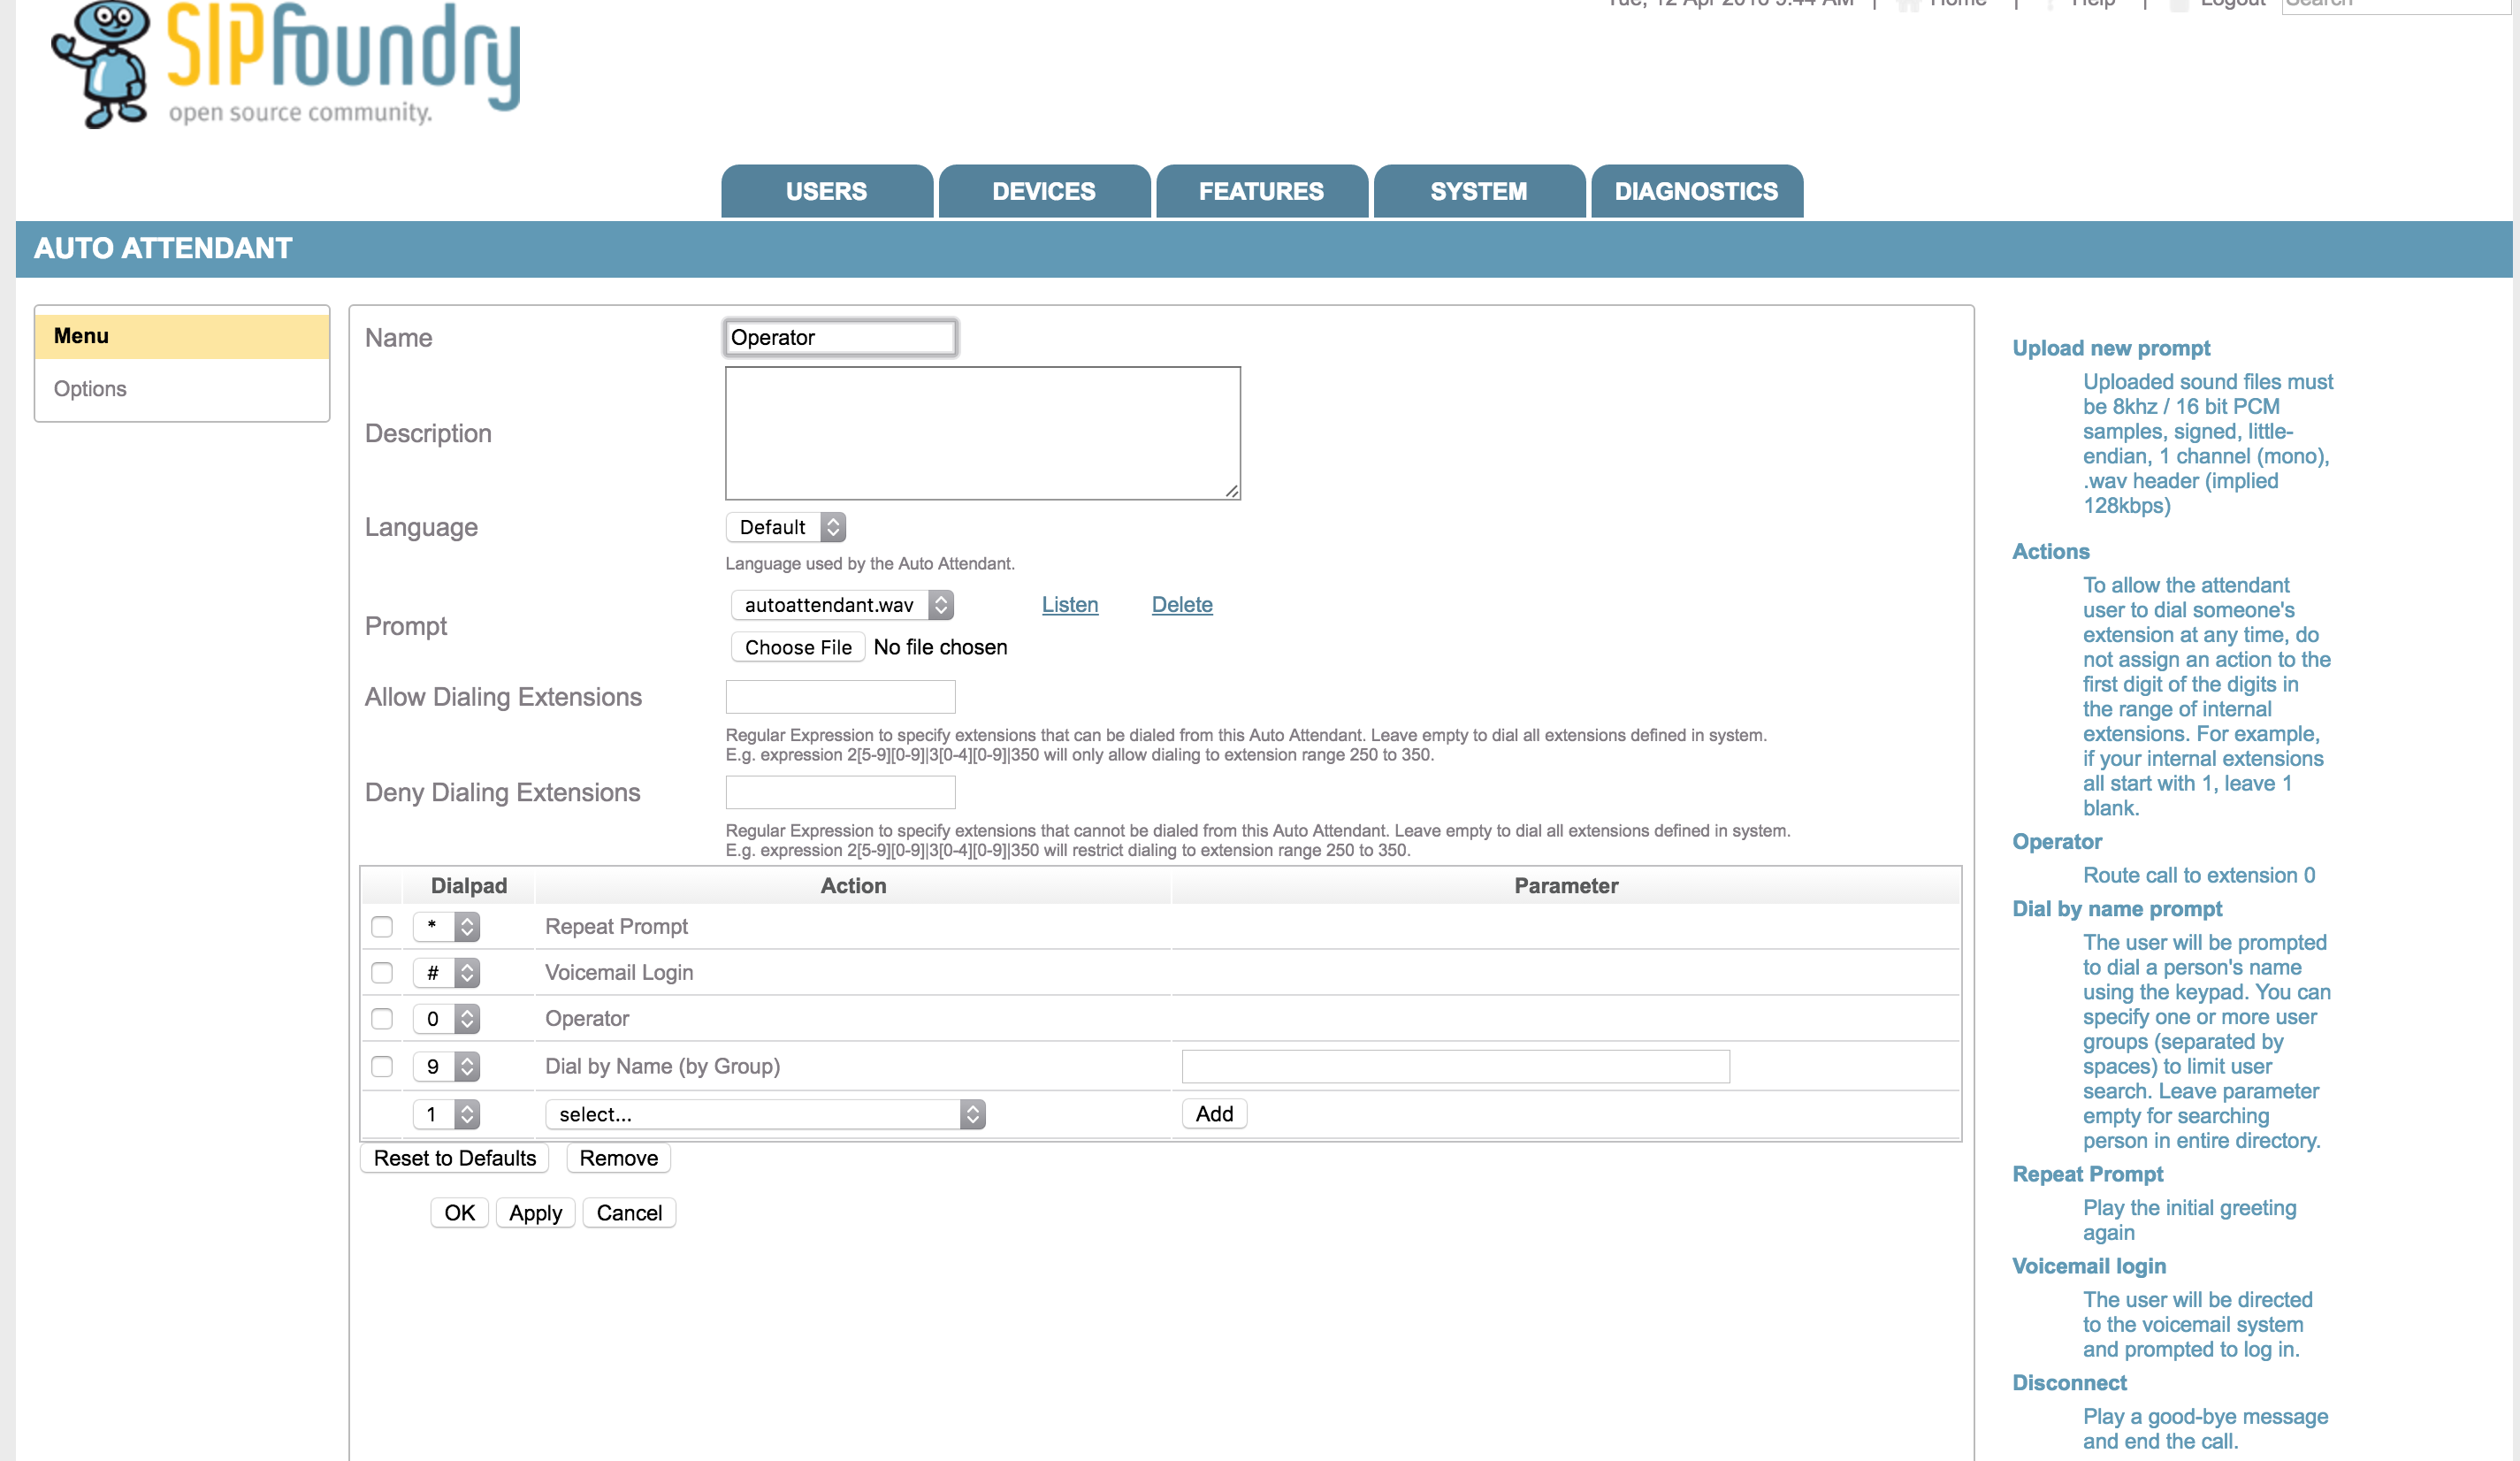Check the Voicemail Login row checkbox

382,973
